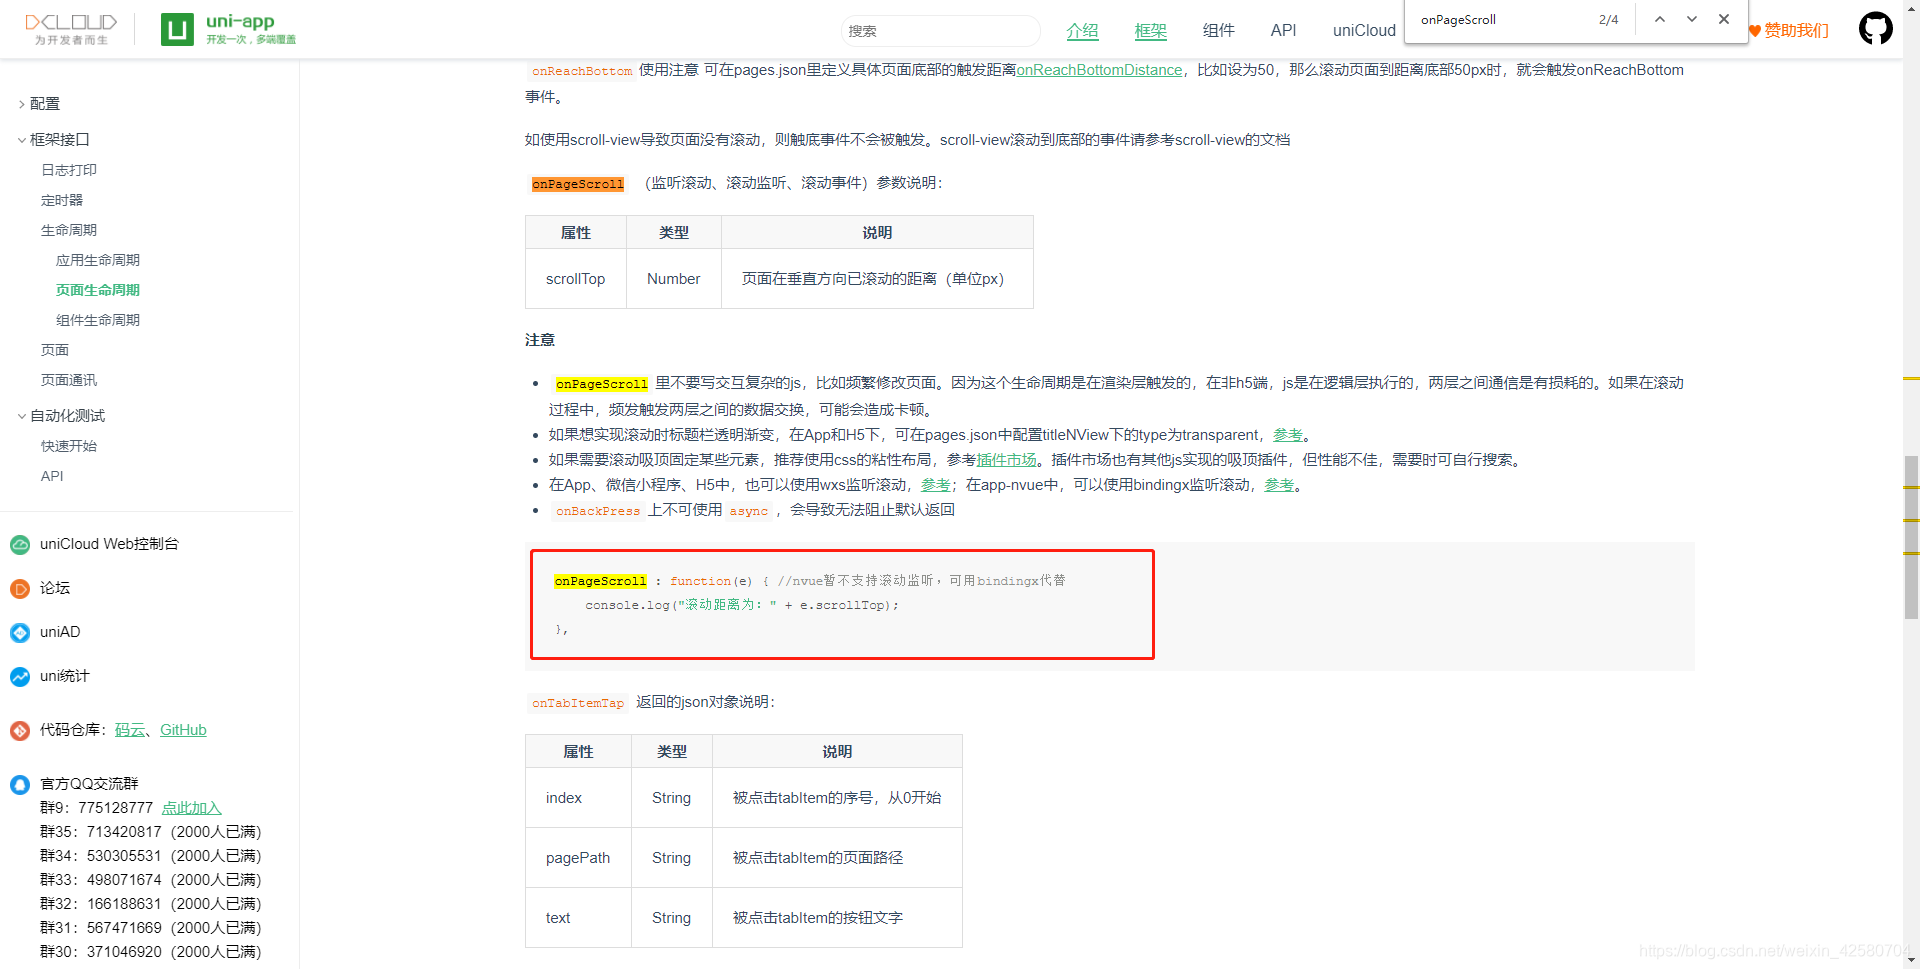Click the uni统计 text link

tap(65, 676)
